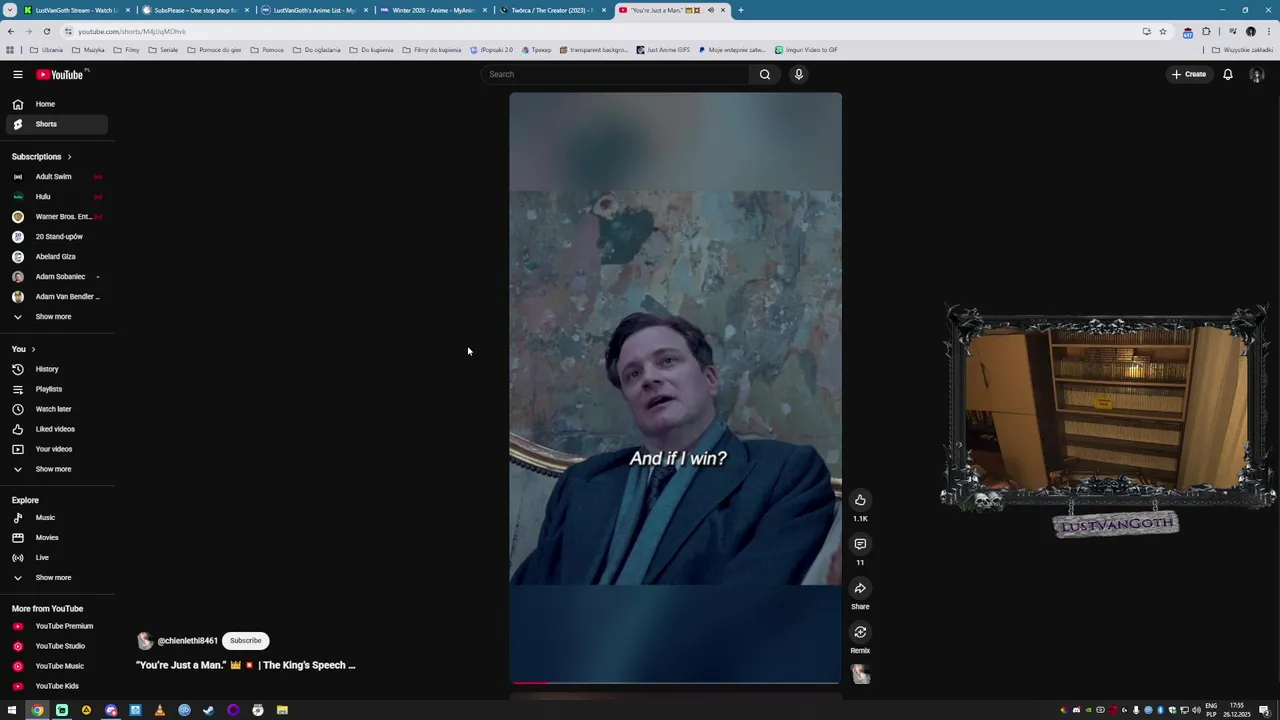1280x720 pixels.
Task: Switch to SubsPlease browser tab
Action: tap(195, 10)
